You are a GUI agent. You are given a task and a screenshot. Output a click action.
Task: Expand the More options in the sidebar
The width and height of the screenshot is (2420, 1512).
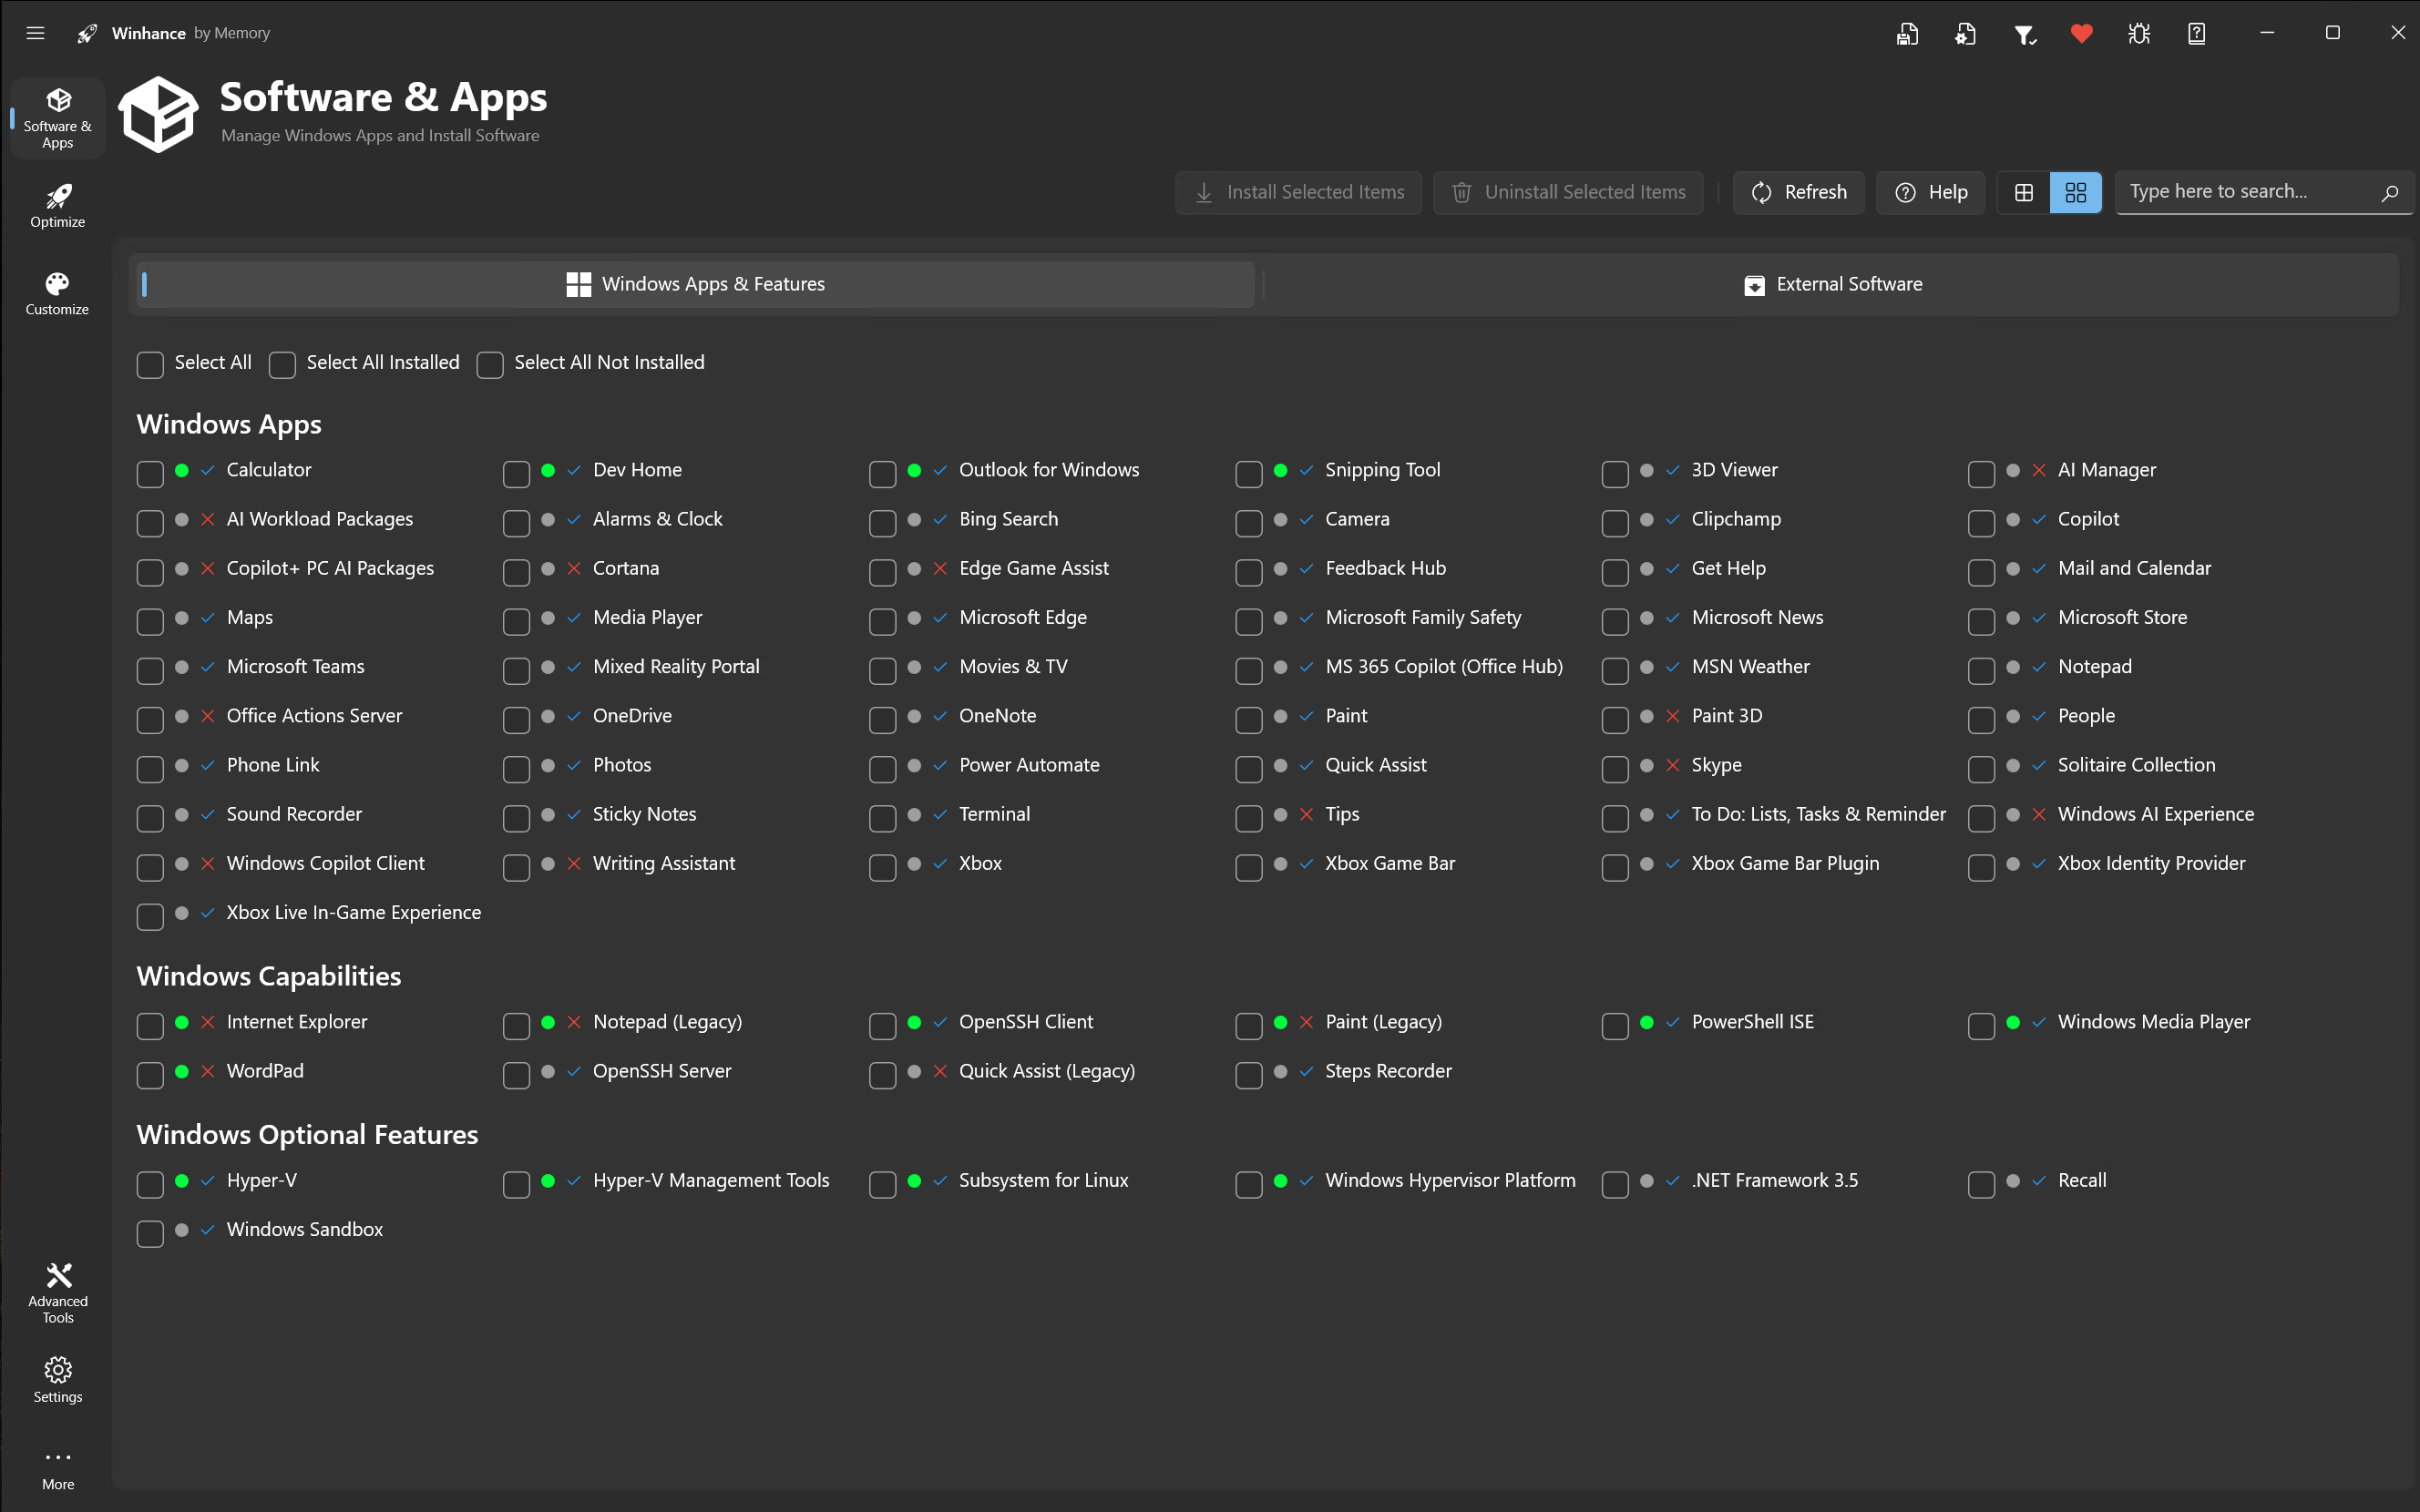pos(58,1468)
